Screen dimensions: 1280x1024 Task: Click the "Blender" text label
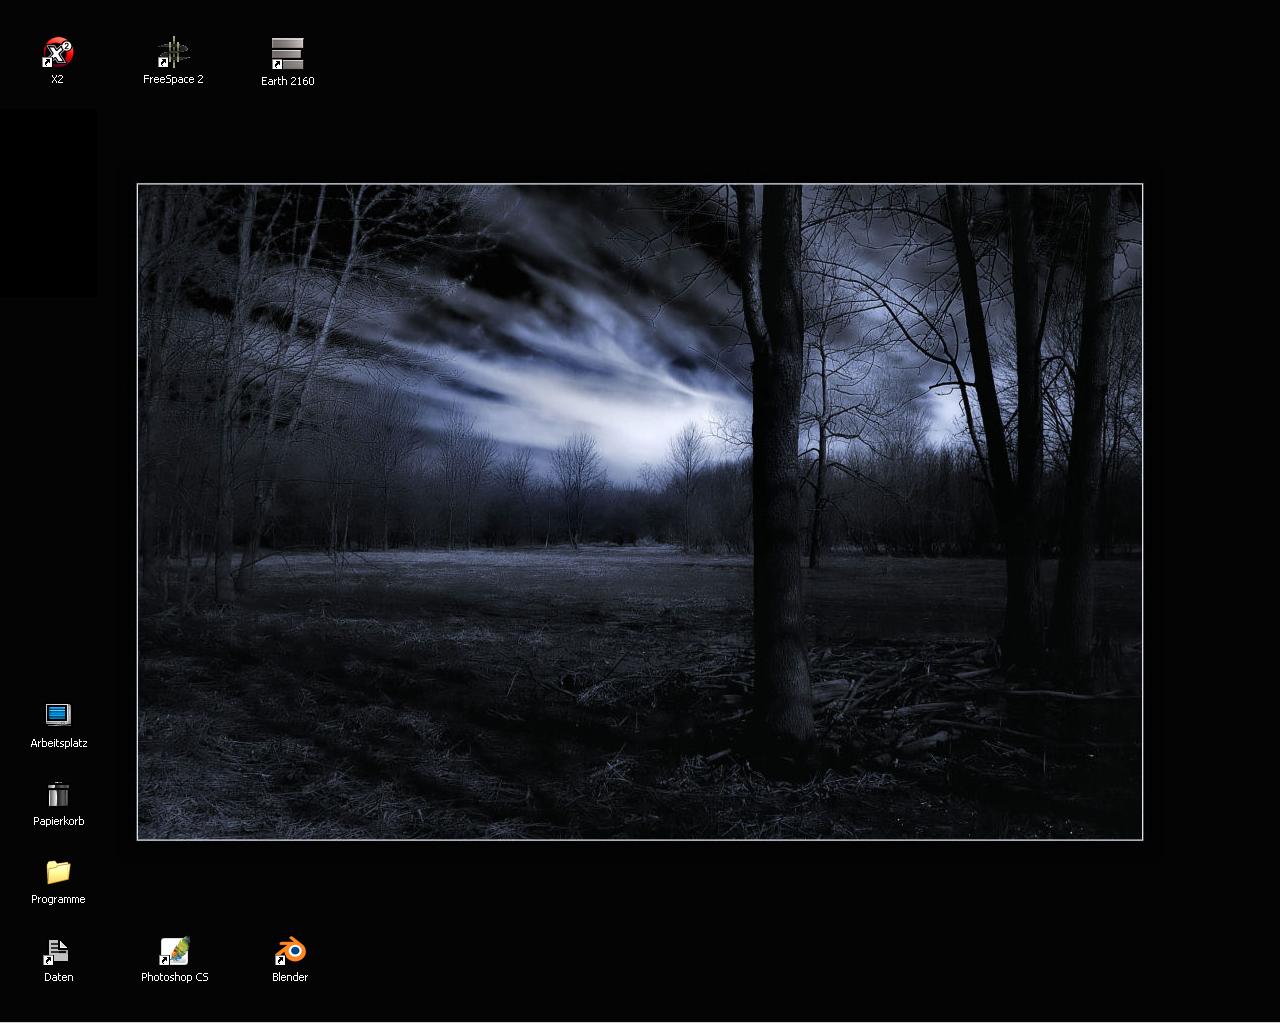coord(290,977)
